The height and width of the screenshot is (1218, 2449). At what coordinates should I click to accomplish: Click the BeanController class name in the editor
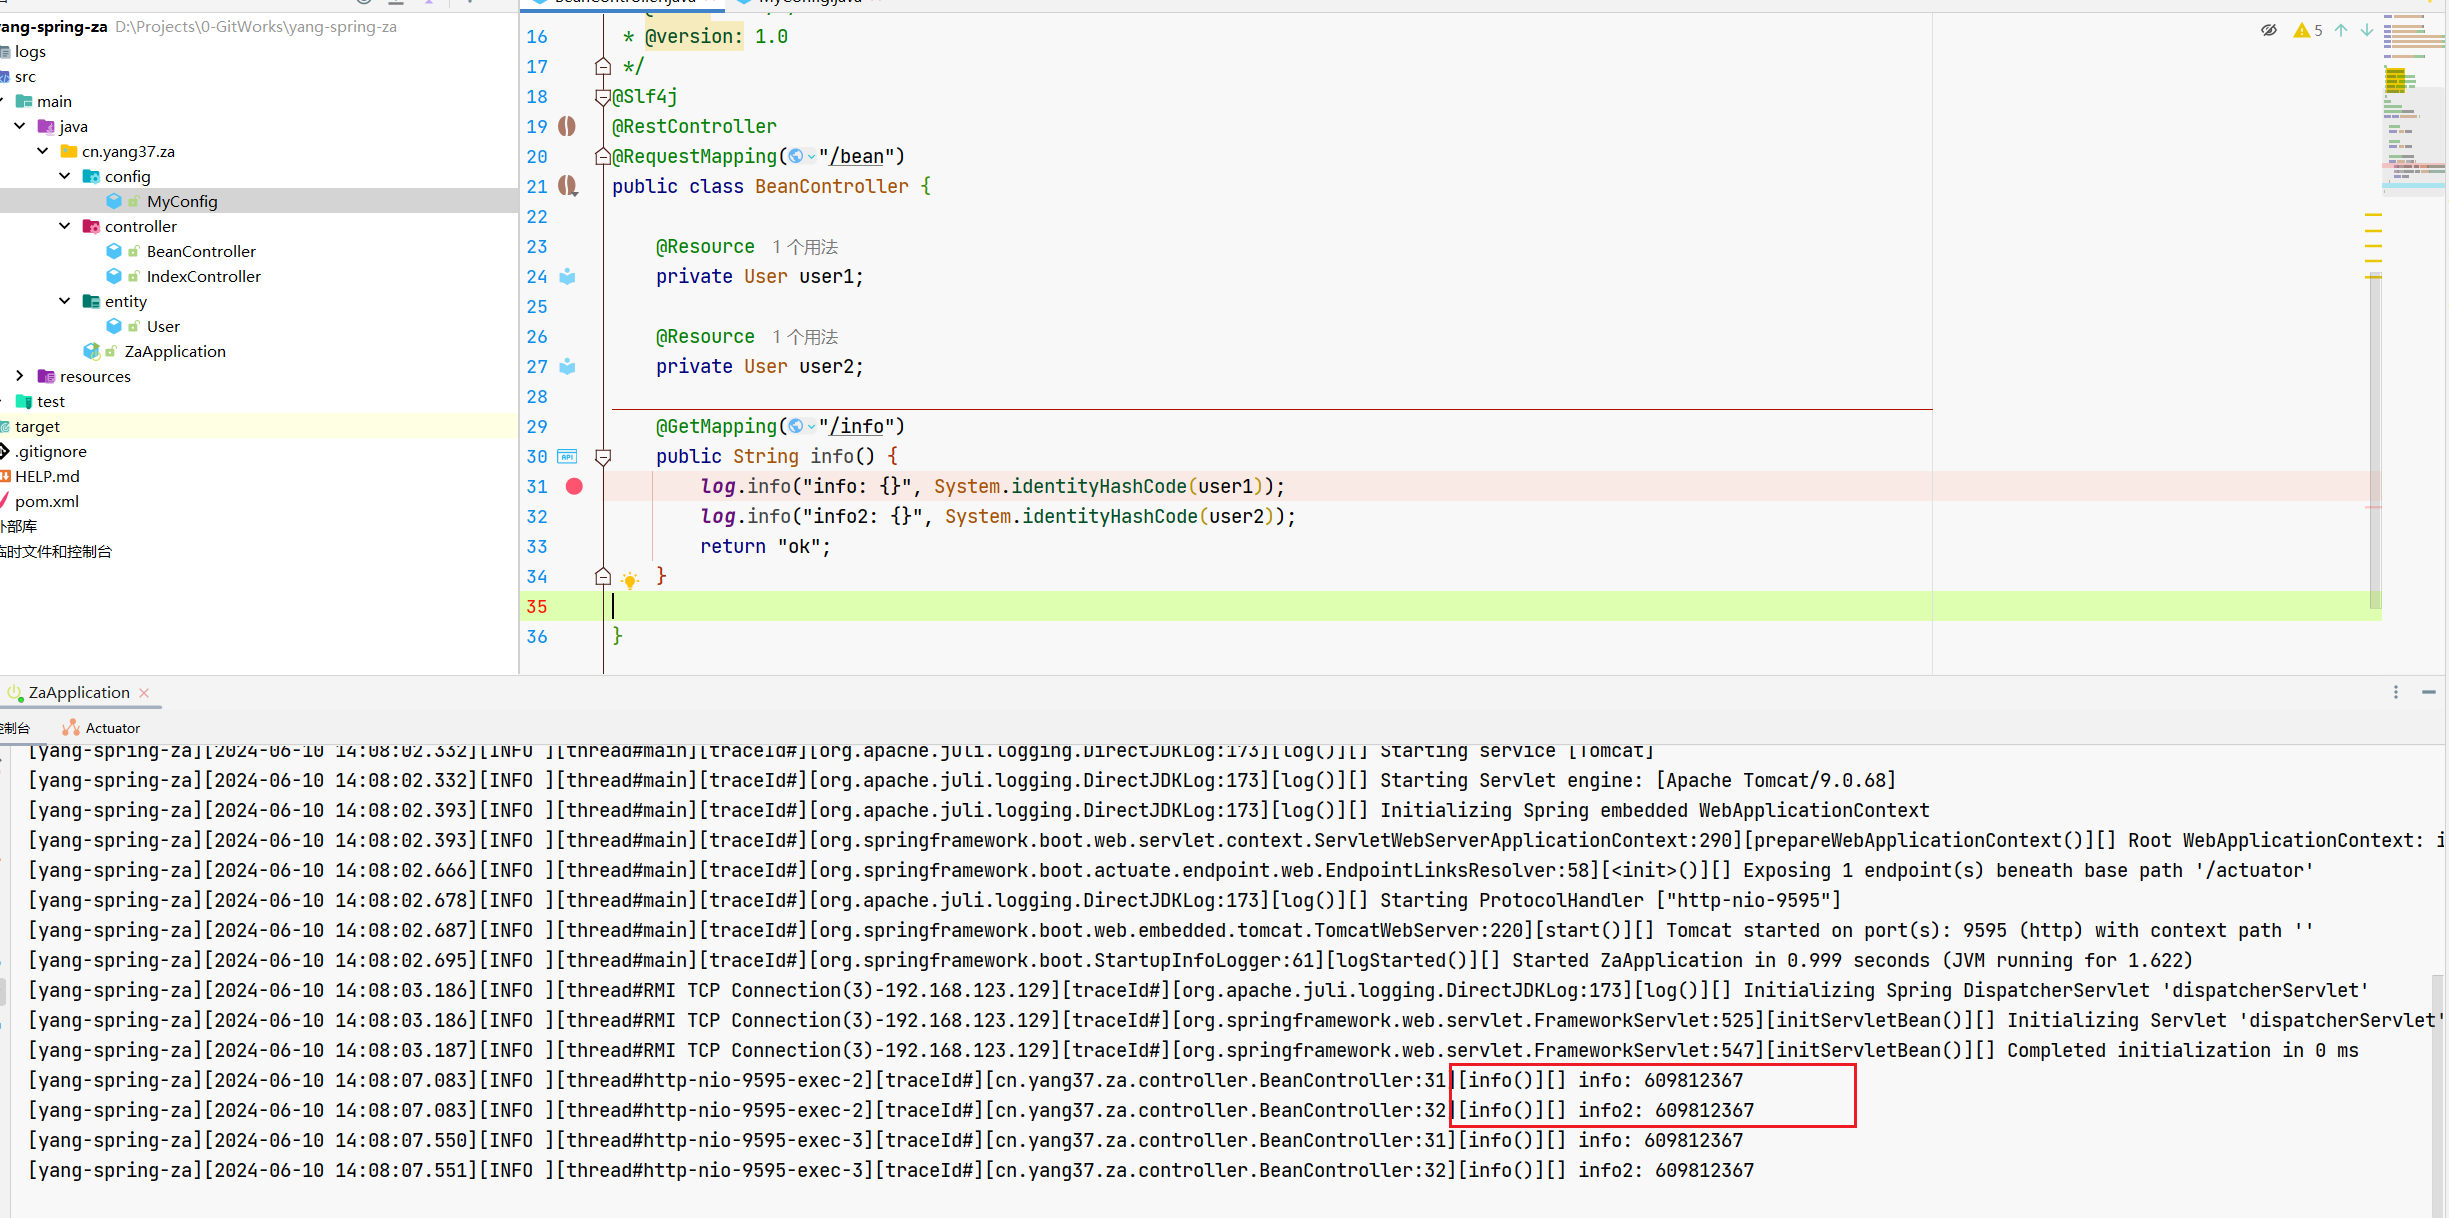tap(832, 186)
